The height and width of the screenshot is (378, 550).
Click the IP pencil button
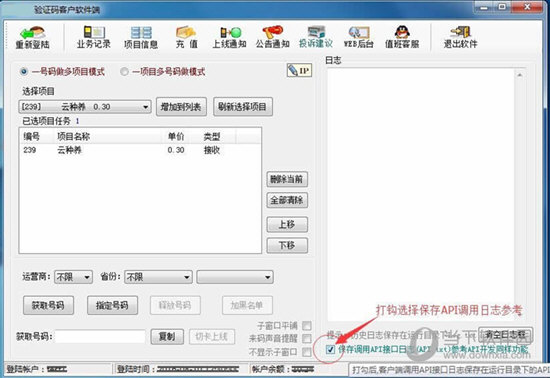click(299, 70)
